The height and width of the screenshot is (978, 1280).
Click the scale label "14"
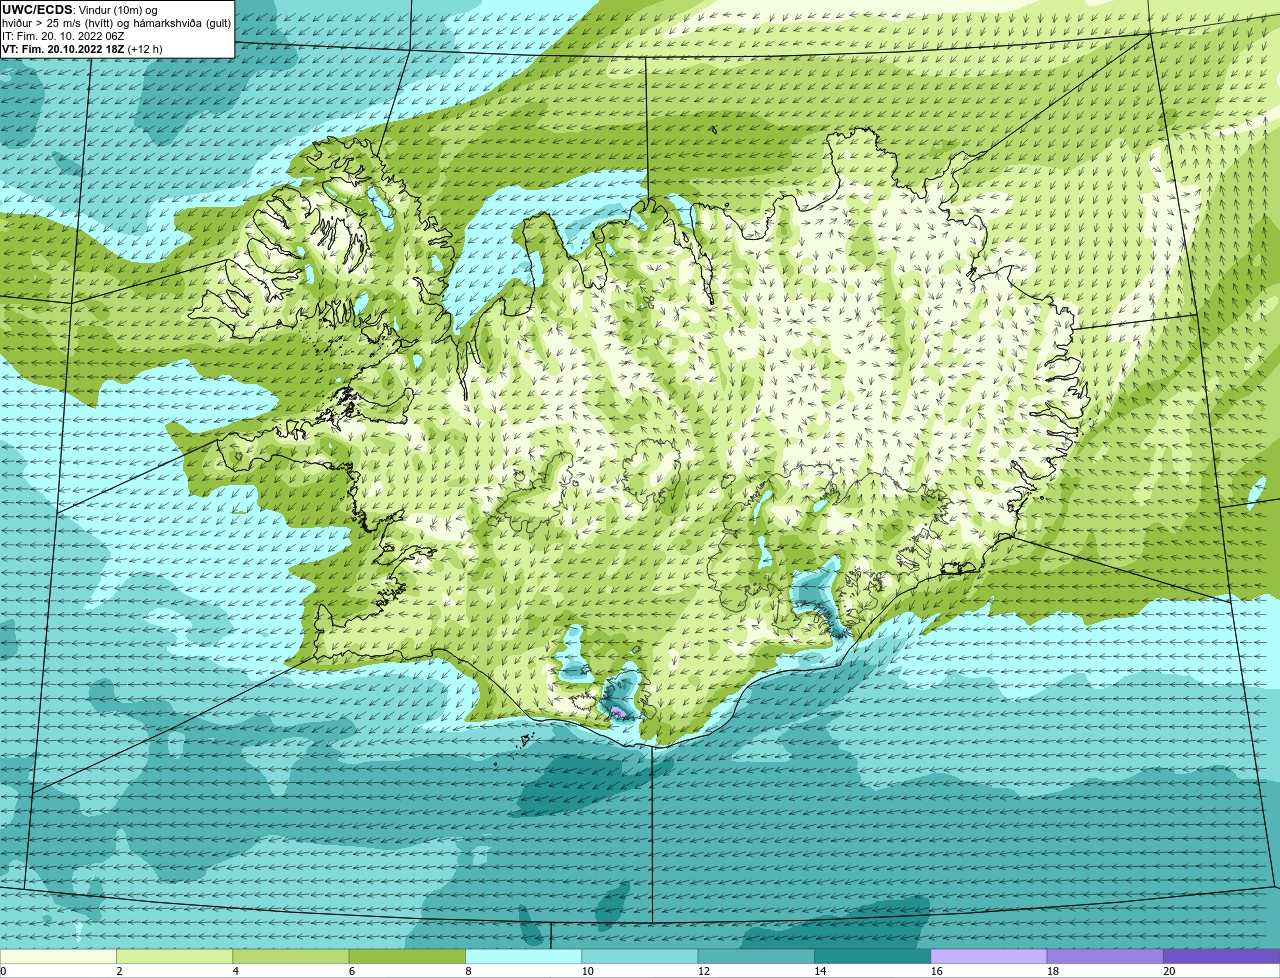(820, 971)
